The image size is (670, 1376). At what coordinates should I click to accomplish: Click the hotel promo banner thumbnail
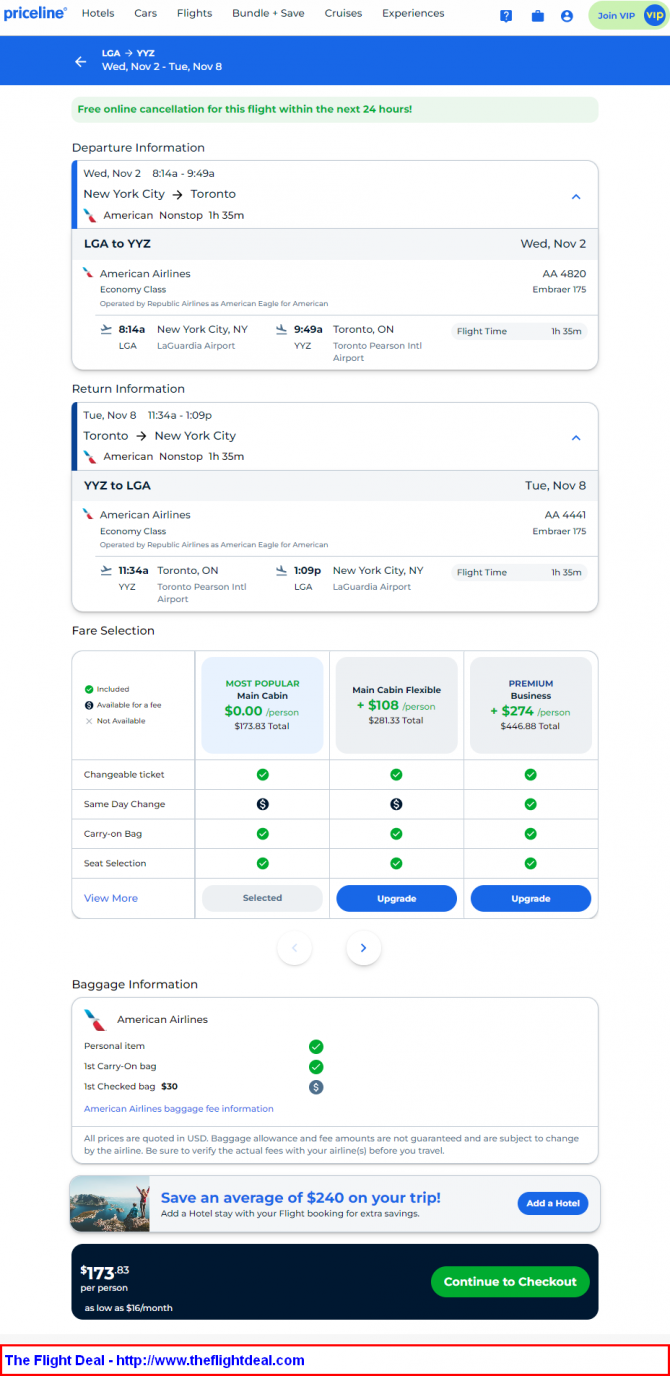tap(110, 1203)
